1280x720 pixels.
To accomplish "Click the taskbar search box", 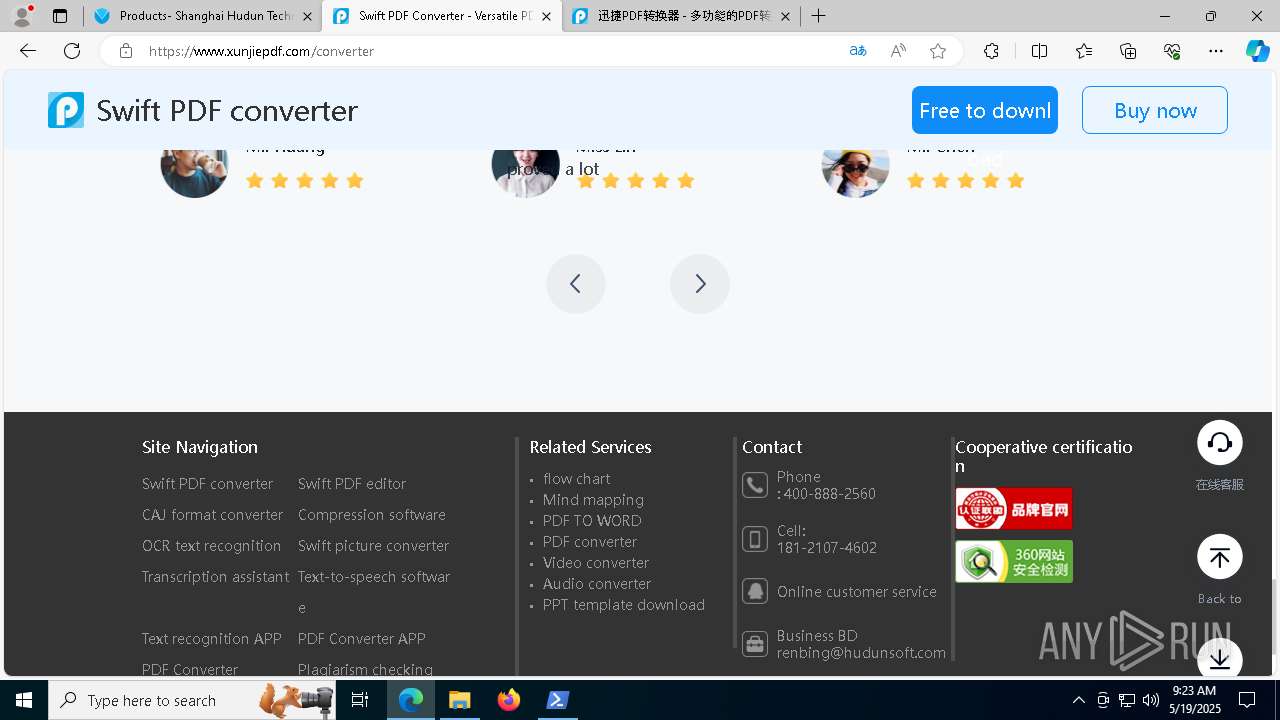I will coord(192,700).
